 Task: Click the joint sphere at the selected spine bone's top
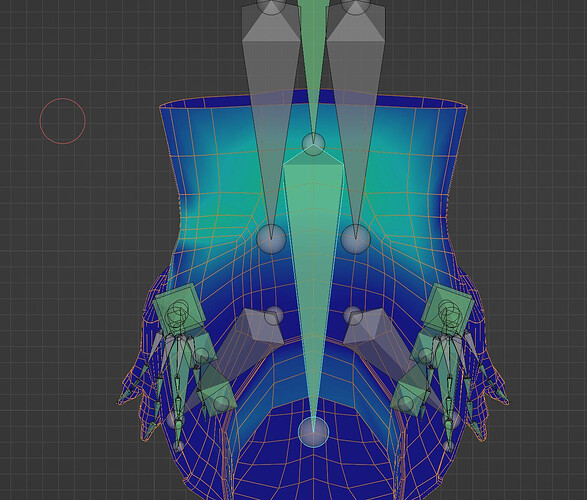[x=313, y=143]
